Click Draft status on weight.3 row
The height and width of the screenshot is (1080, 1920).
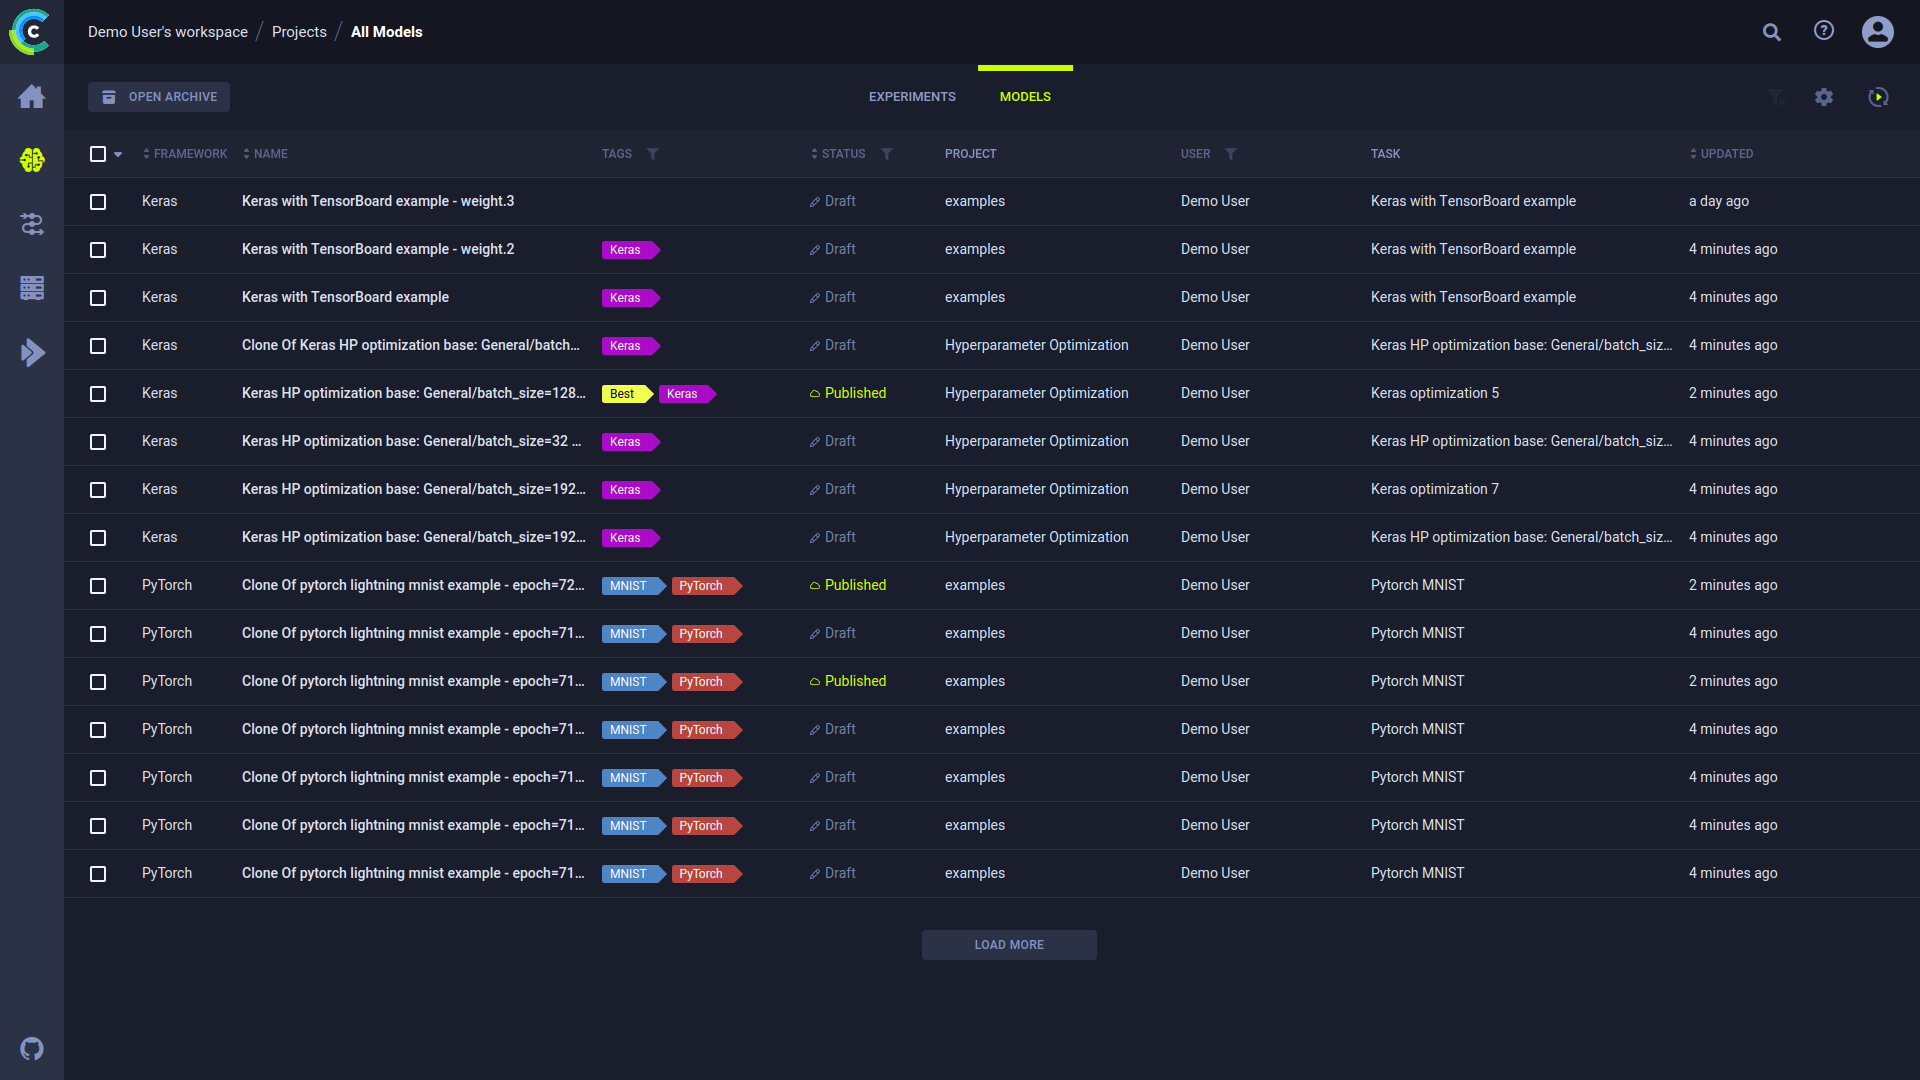[x=833, y=202]
